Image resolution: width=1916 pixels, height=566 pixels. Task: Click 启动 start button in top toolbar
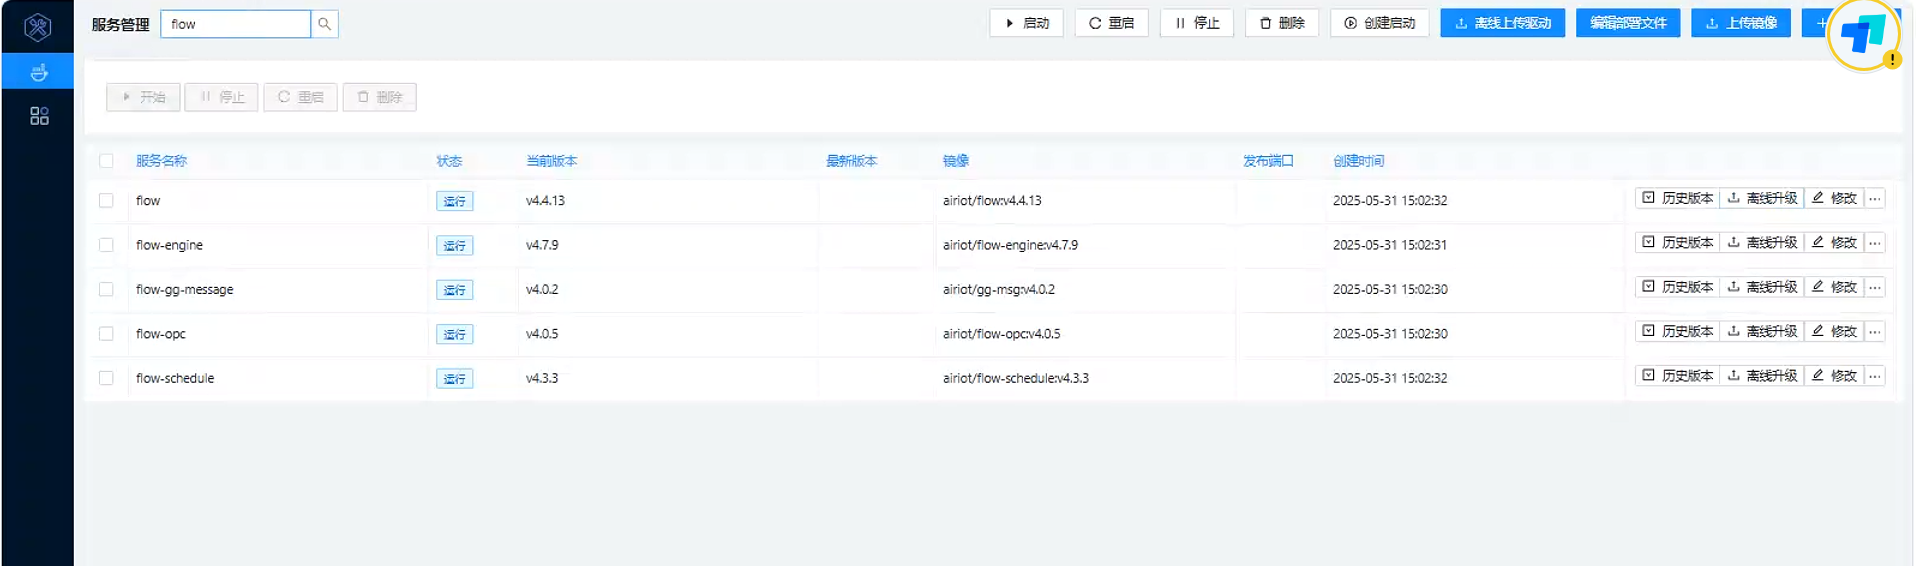click(x=1026, y=23)
